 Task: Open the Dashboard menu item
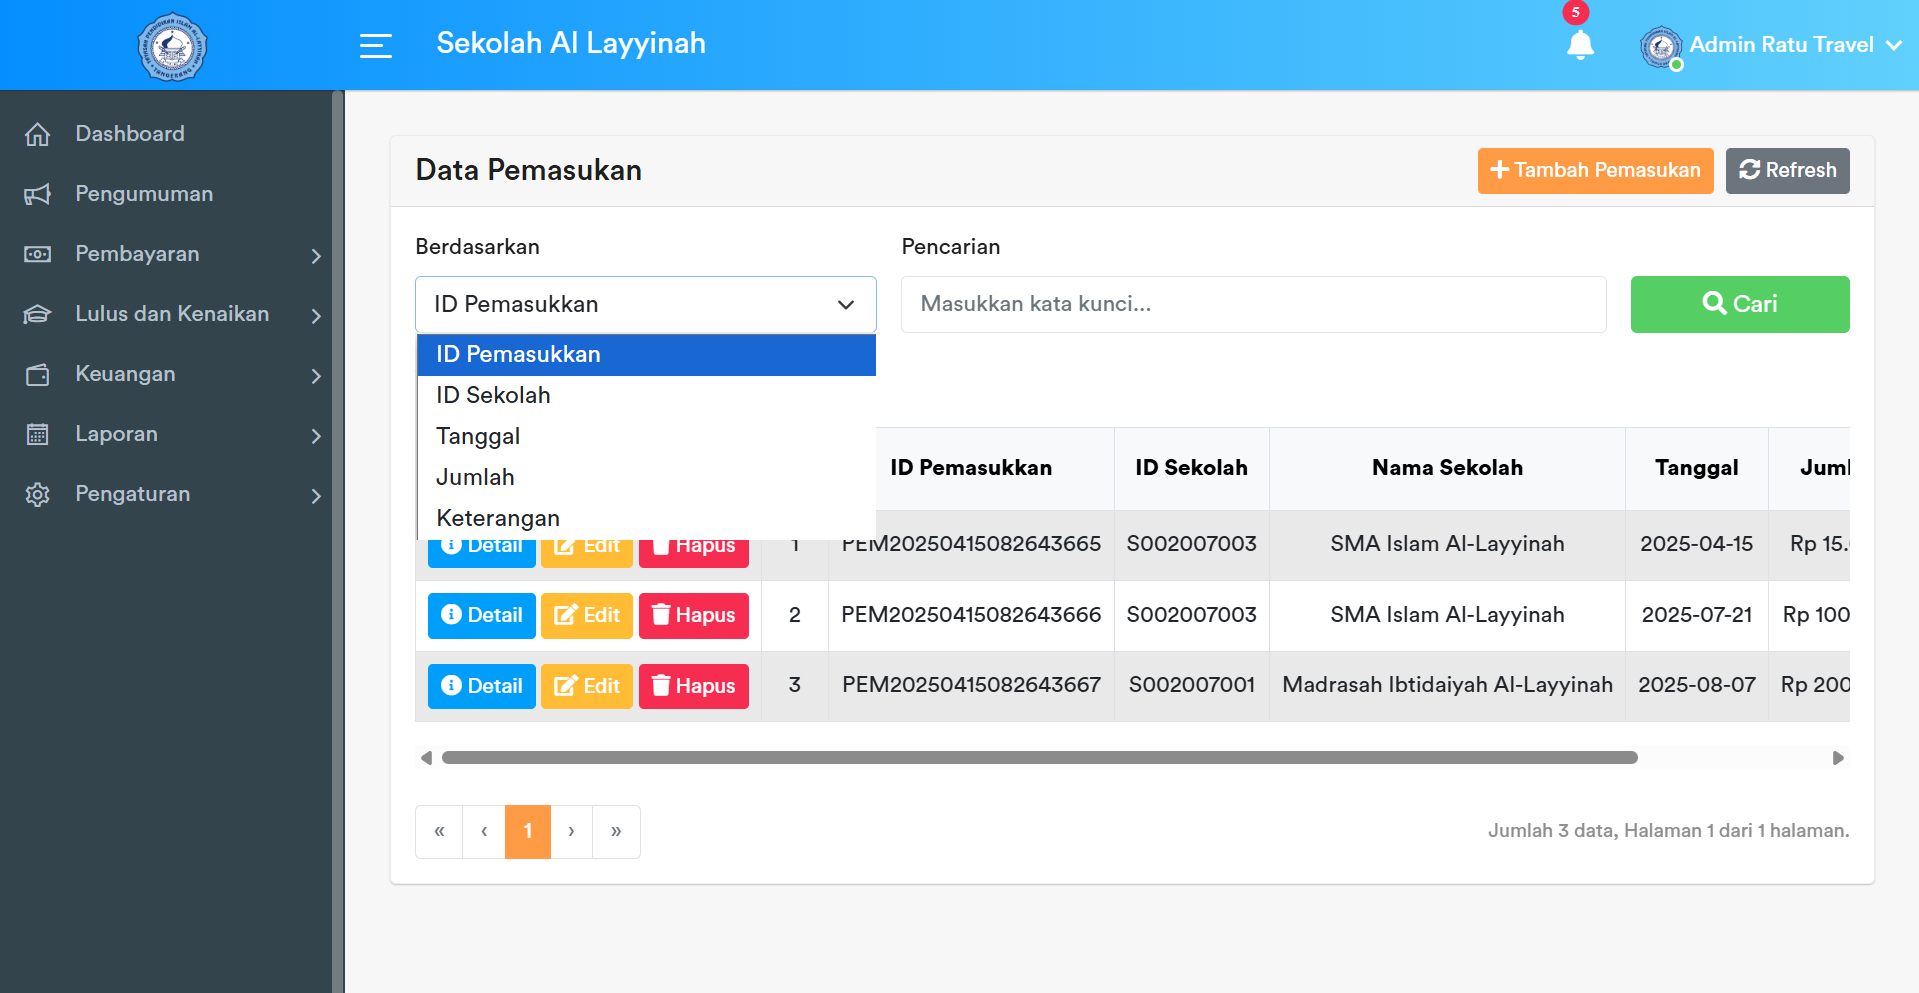coord(130,133)
